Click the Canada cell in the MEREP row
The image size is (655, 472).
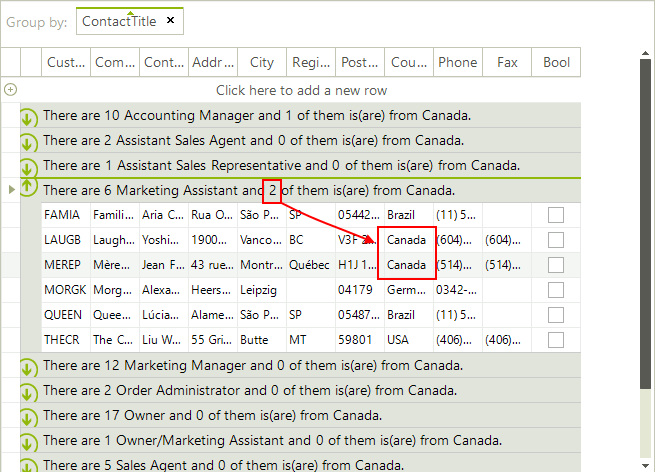409,265
